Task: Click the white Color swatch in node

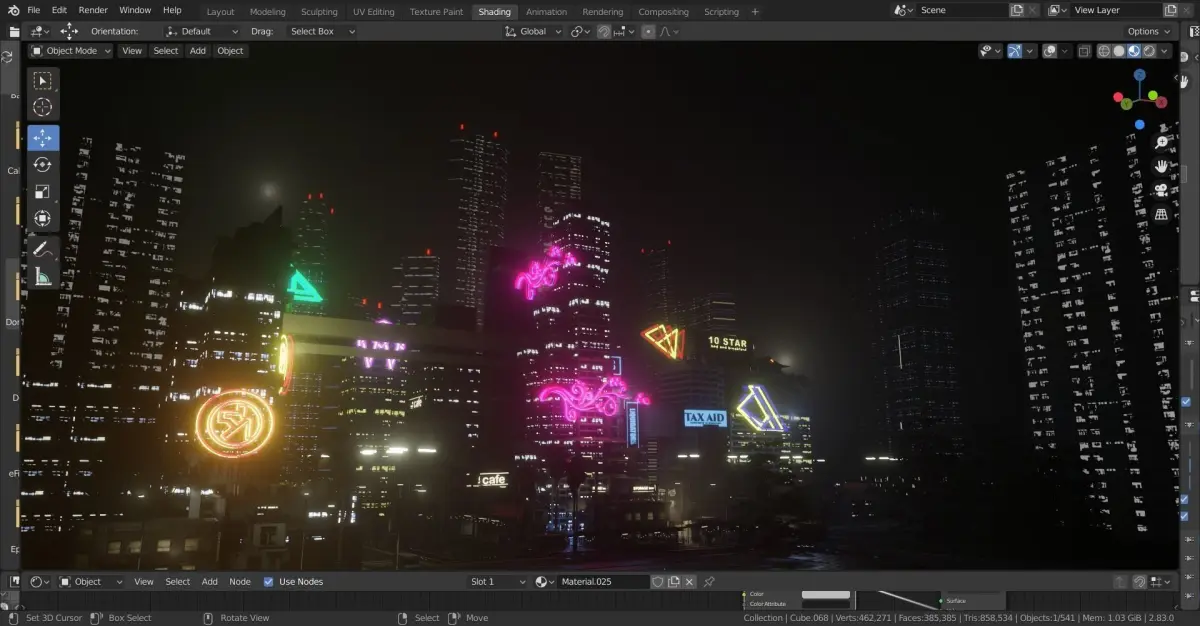Action: point(826,594)
